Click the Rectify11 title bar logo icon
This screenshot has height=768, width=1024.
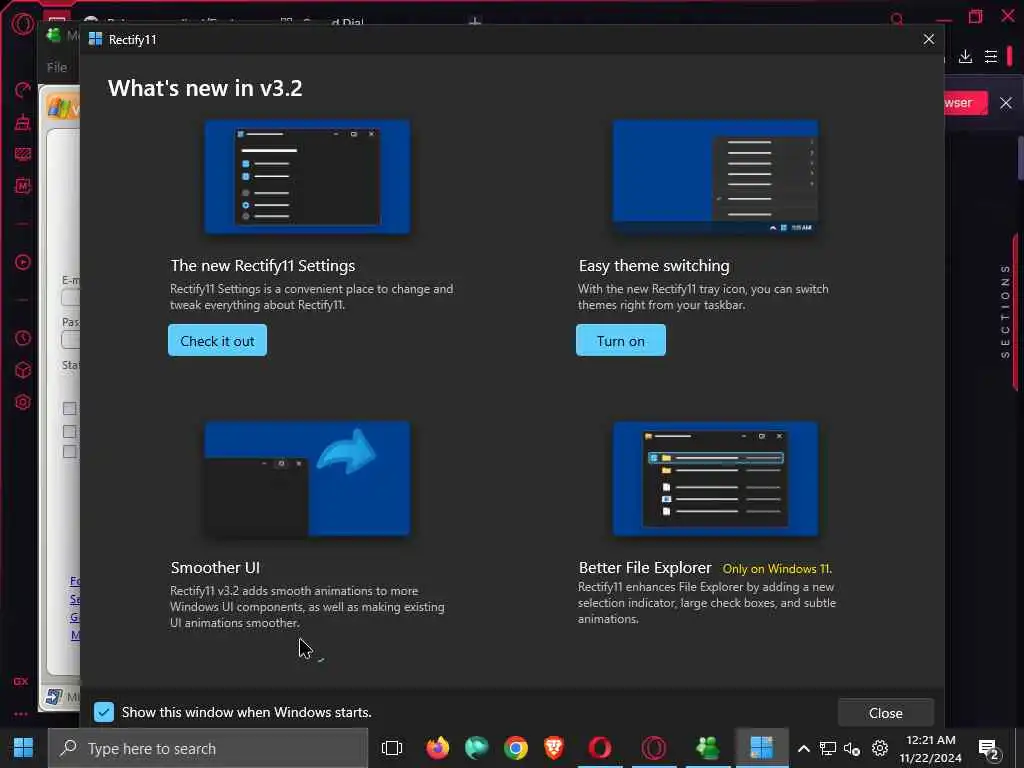95,39
